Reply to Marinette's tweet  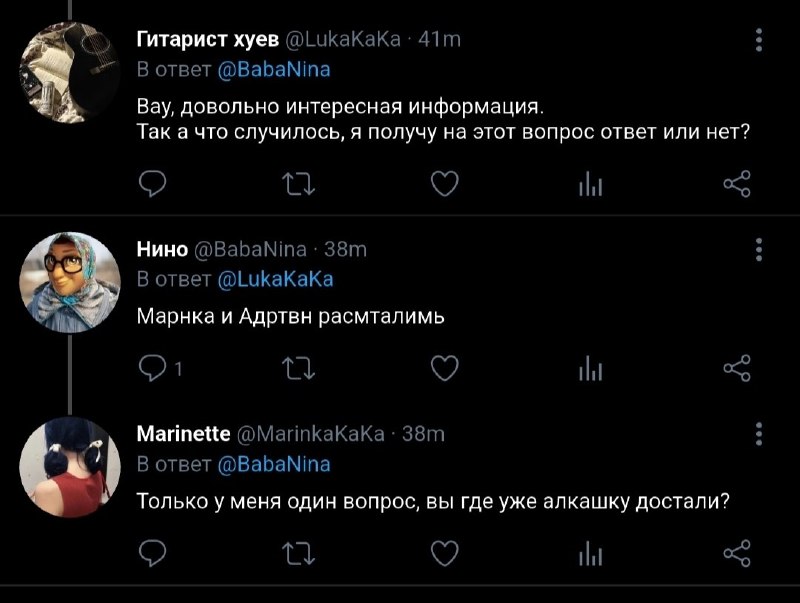click(153, 553)
